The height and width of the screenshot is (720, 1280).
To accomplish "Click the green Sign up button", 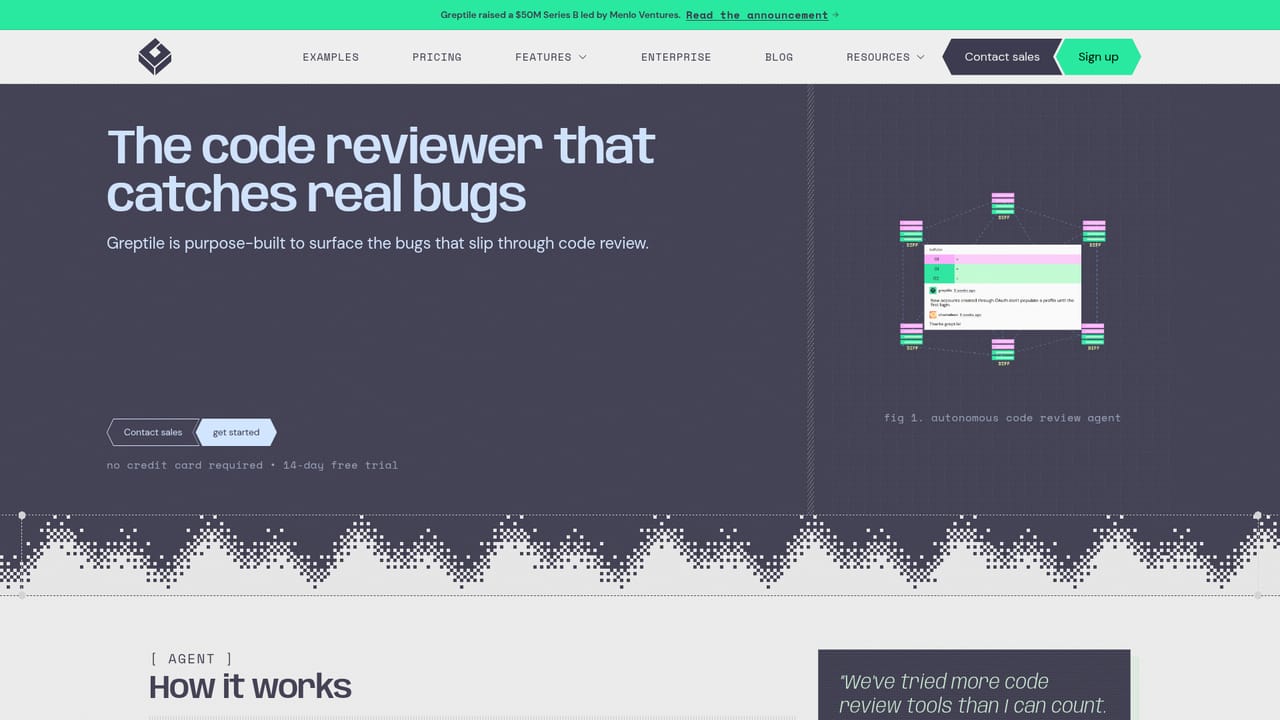I will (x=1098, y=57).
